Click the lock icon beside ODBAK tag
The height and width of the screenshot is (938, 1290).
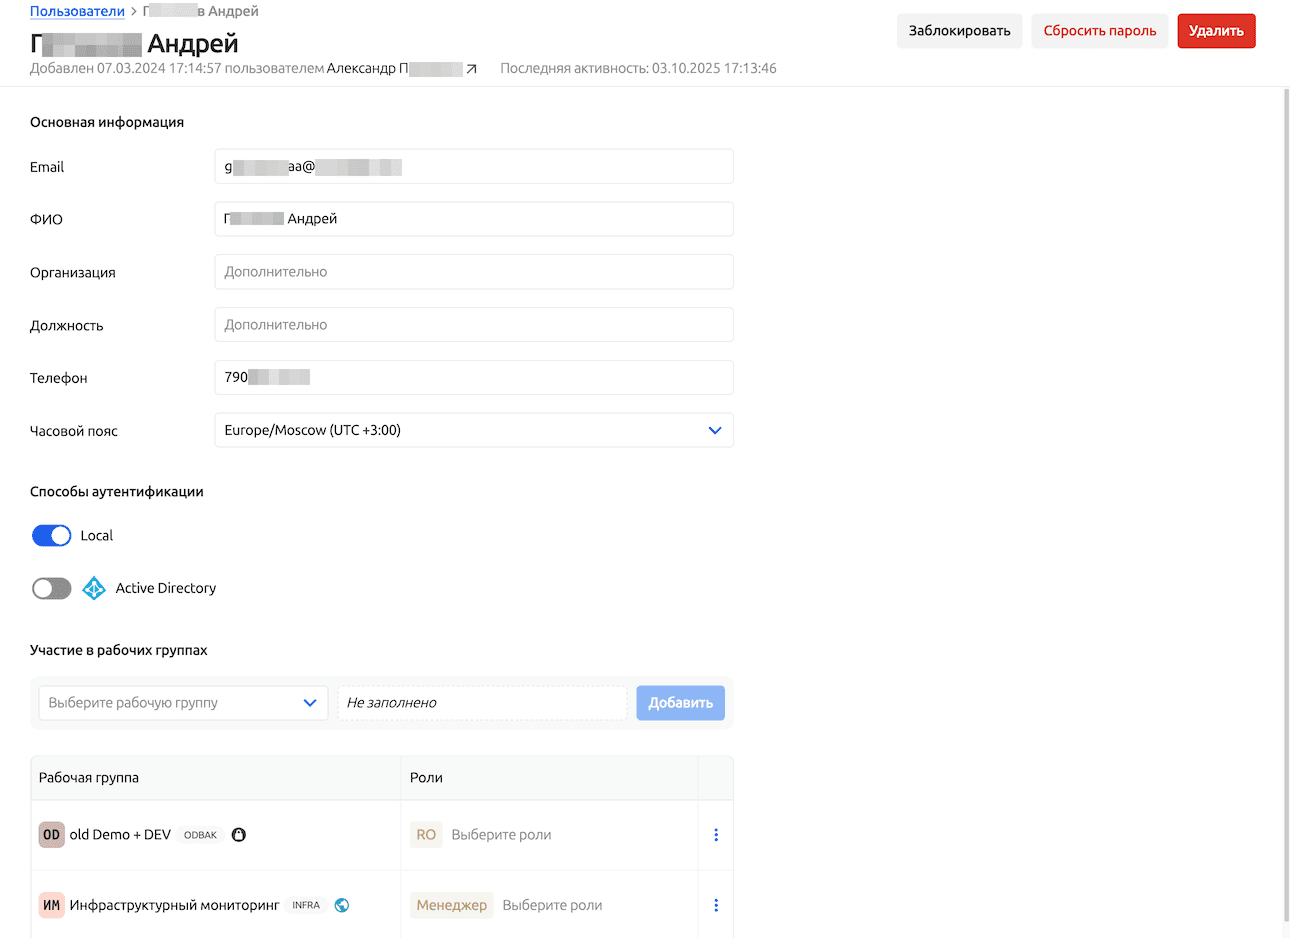pyautogui.click(x=239, y=835)
